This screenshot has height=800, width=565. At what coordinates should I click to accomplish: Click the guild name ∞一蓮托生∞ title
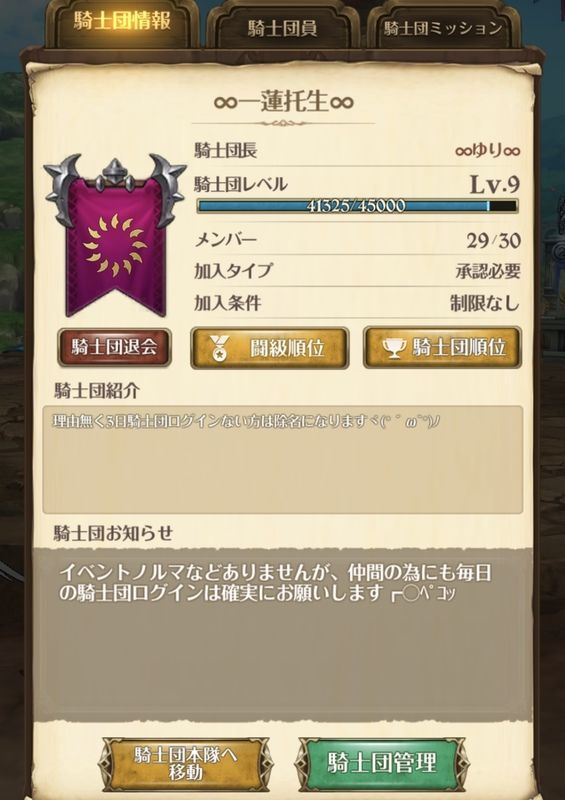284,101
